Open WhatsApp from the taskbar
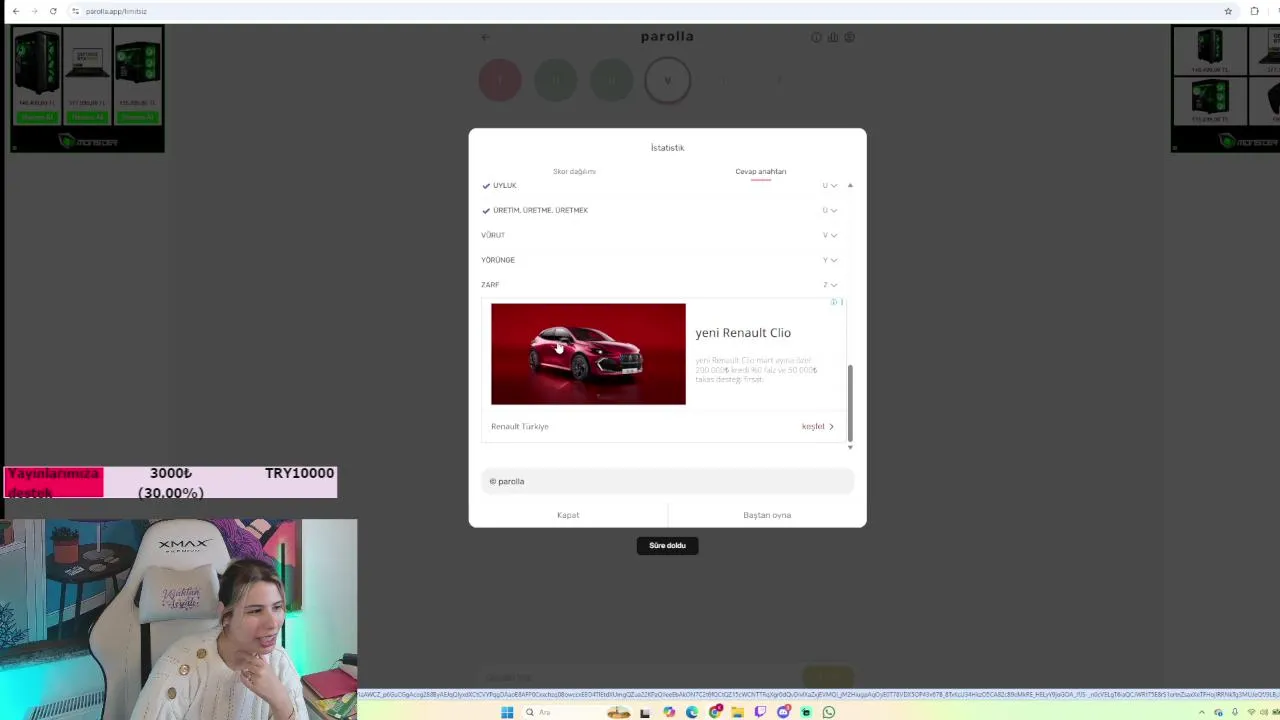 (x=829, y=712)
